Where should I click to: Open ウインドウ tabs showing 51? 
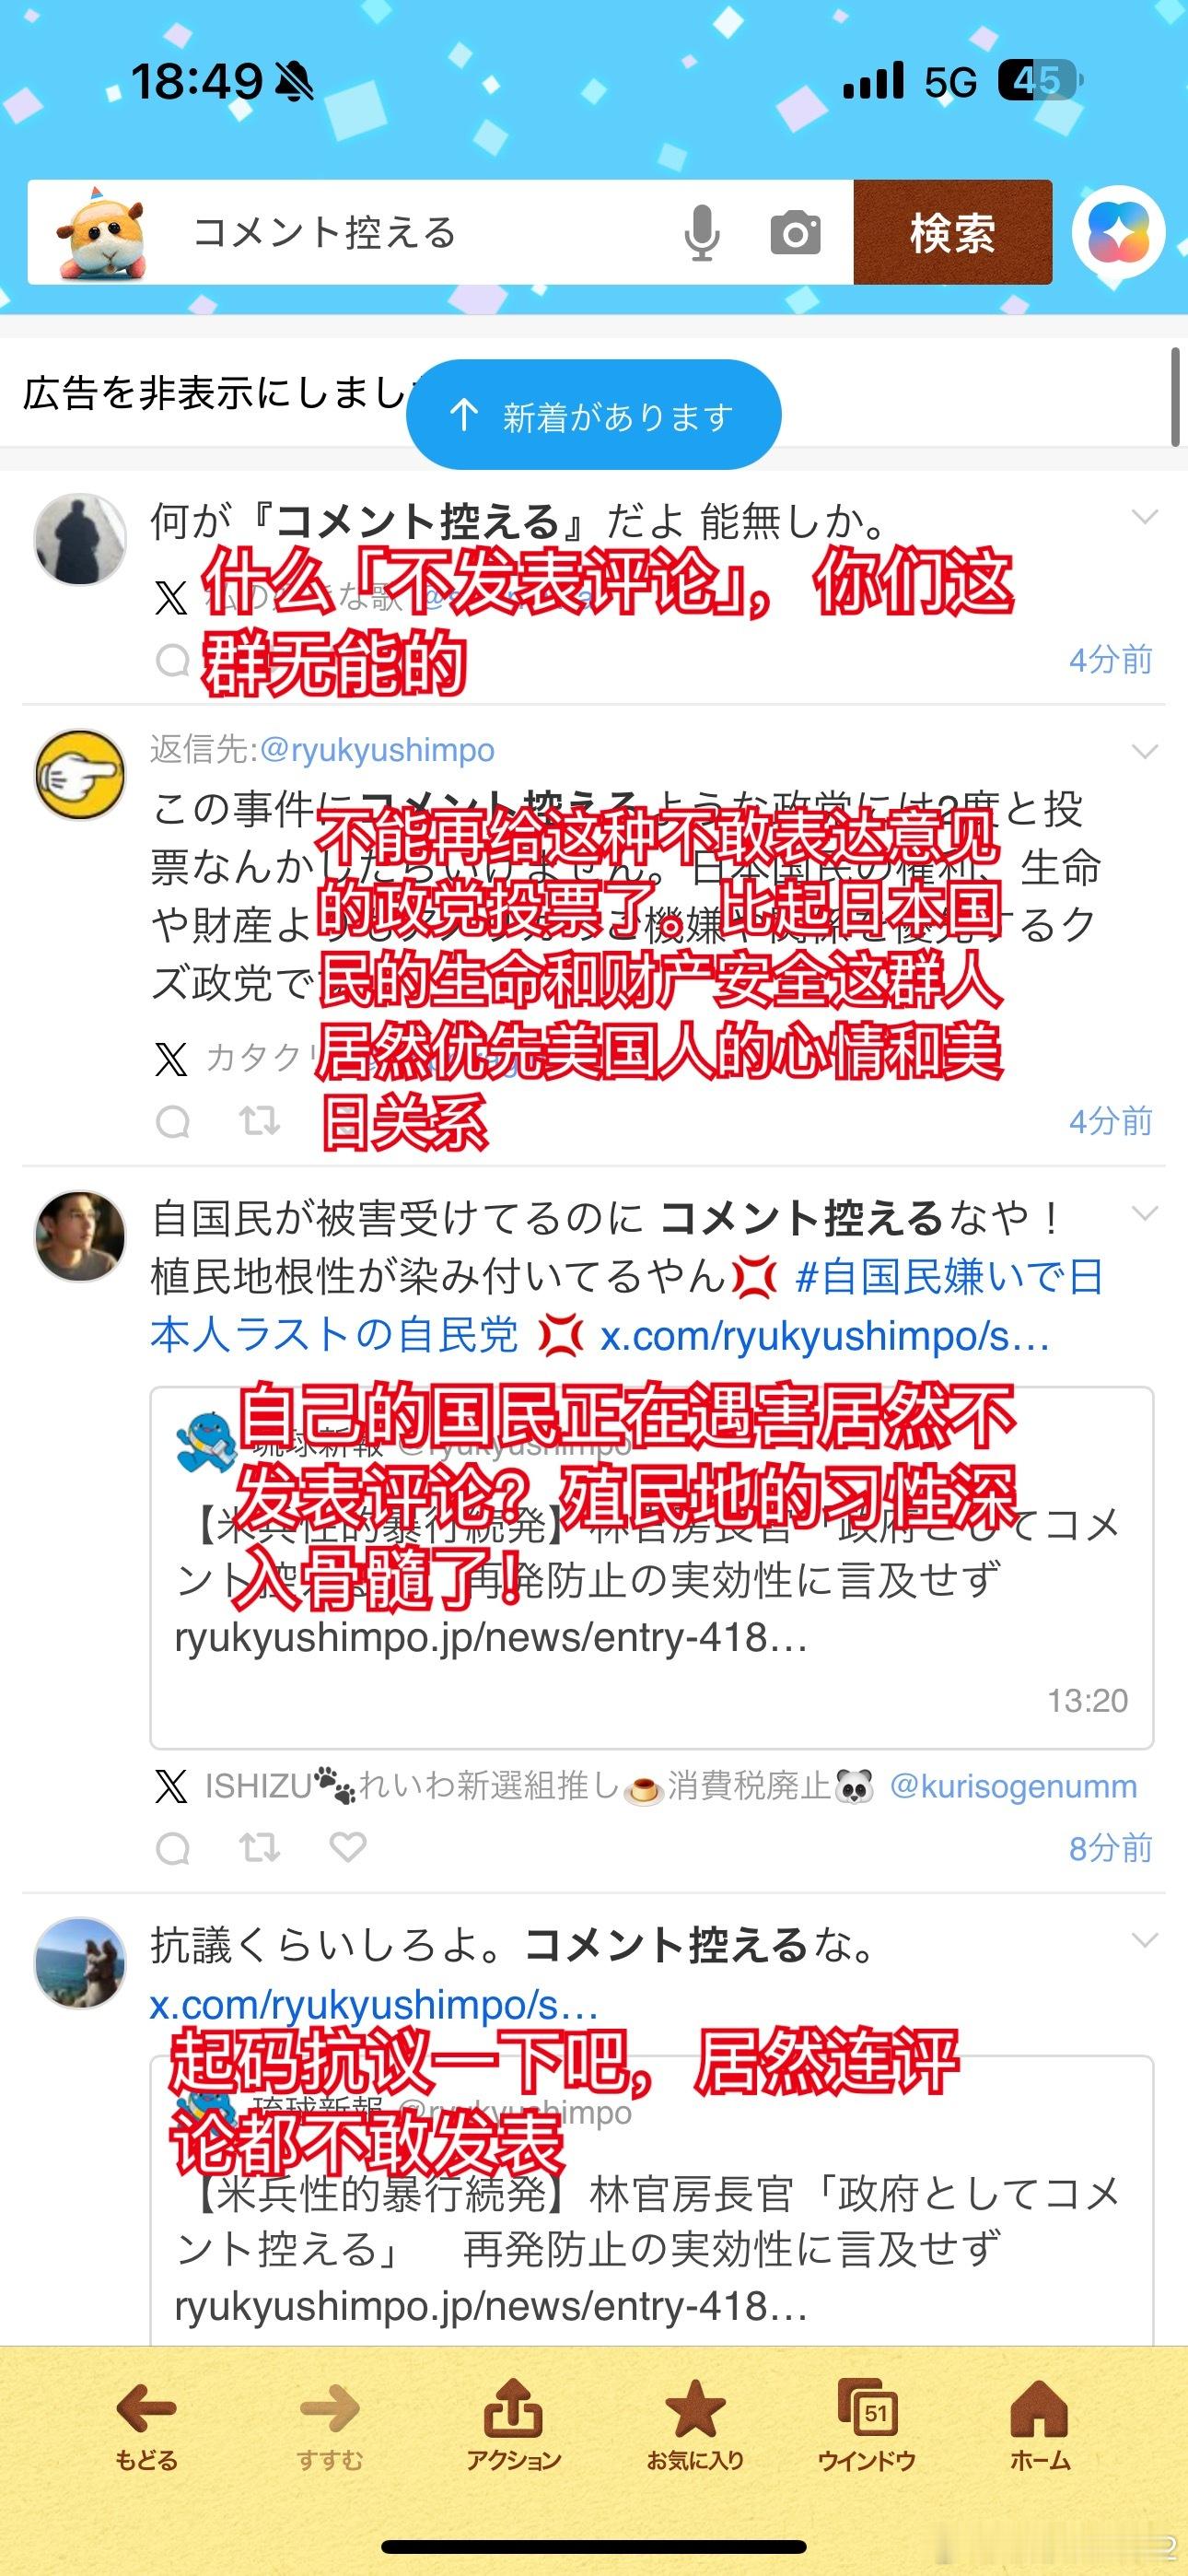(x=867, y=2425)
